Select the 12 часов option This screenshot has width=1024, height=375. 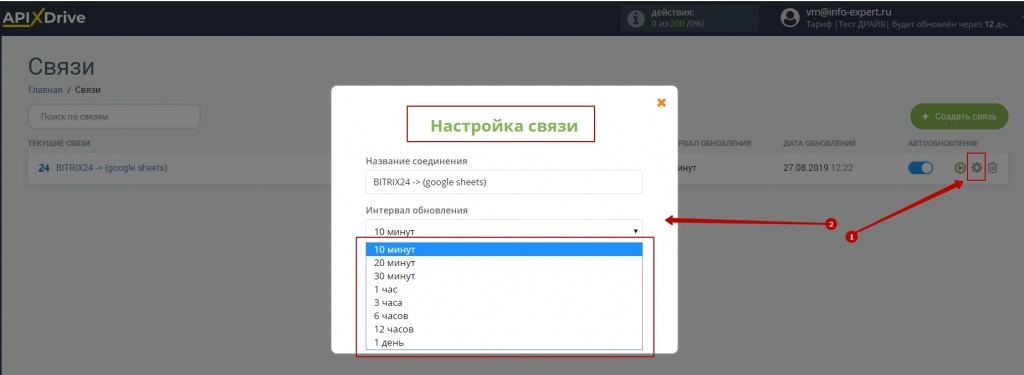click(504, 329)
